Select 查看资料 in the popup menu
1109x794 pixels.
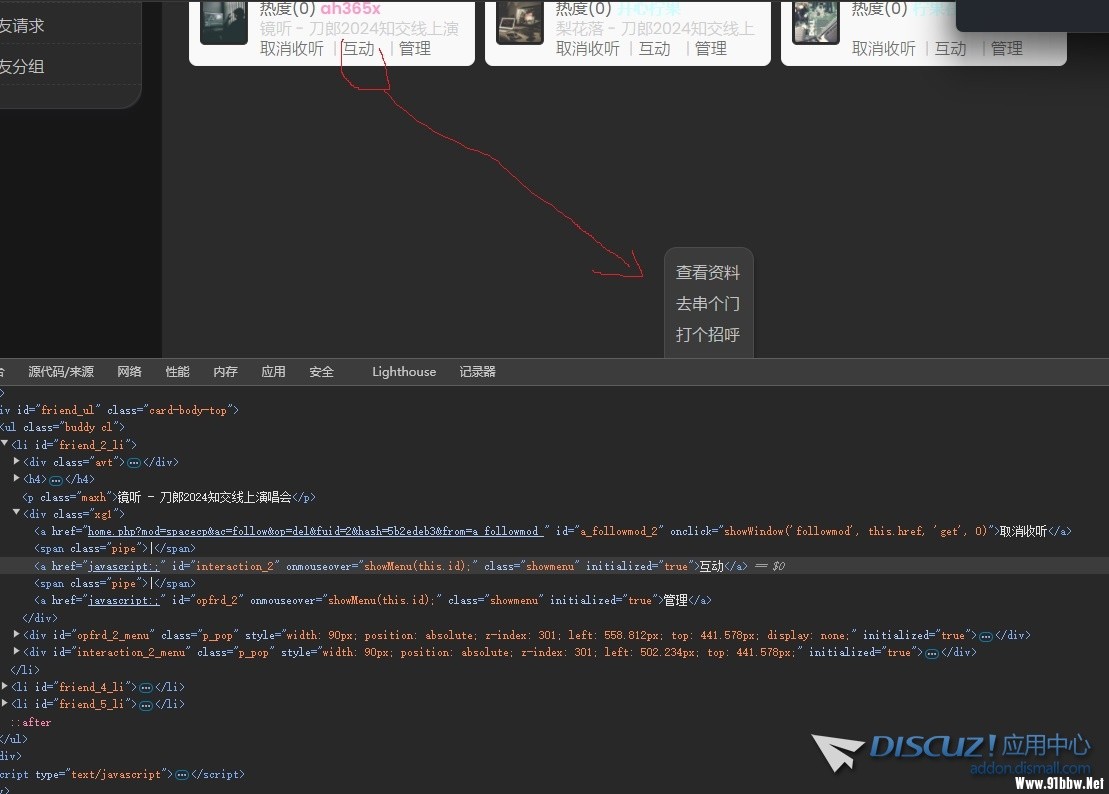coord(708,272)
